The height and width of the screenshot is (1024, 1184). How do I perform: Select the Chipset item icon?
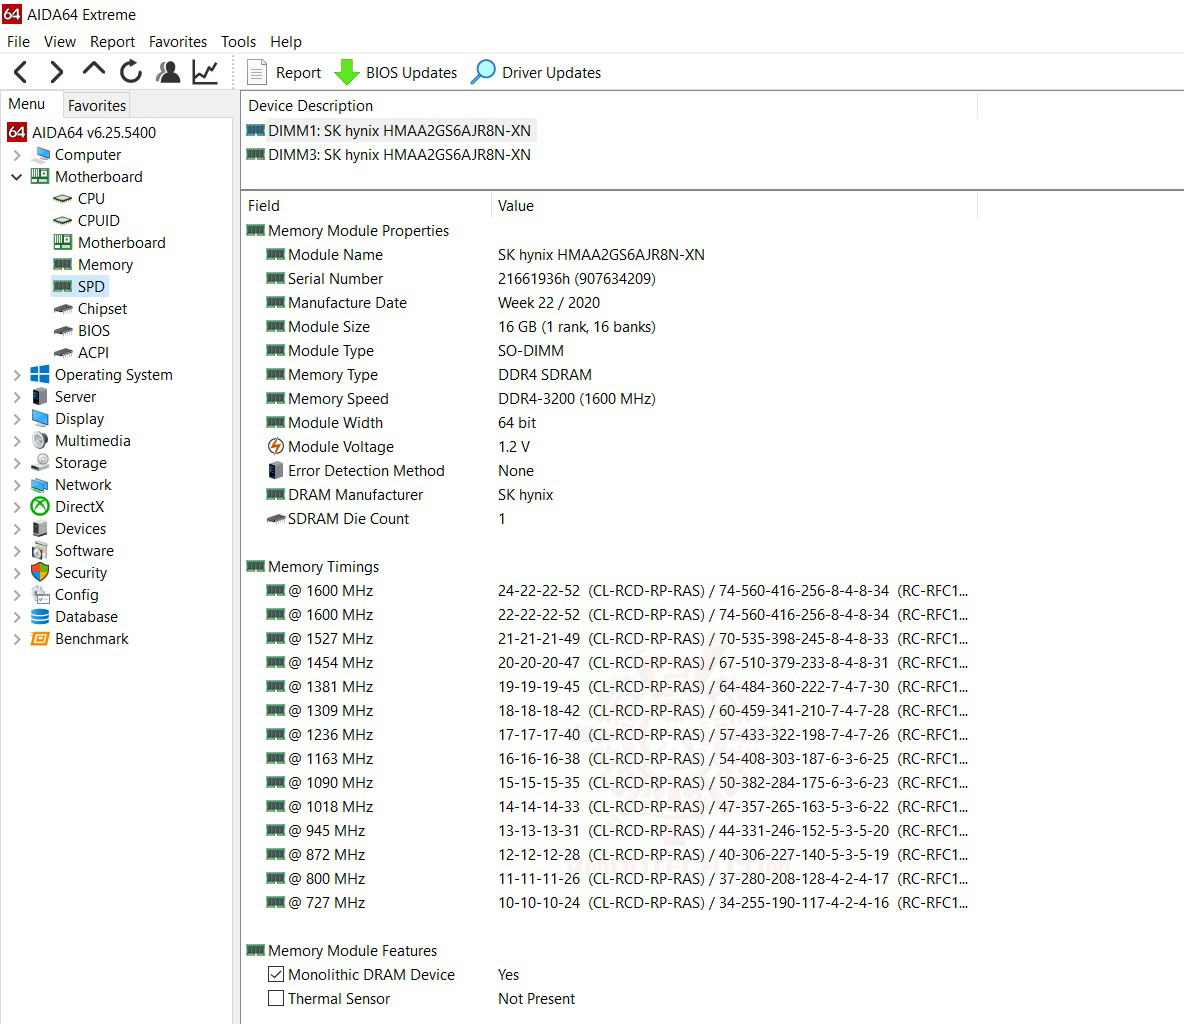(x=63, y=309)
